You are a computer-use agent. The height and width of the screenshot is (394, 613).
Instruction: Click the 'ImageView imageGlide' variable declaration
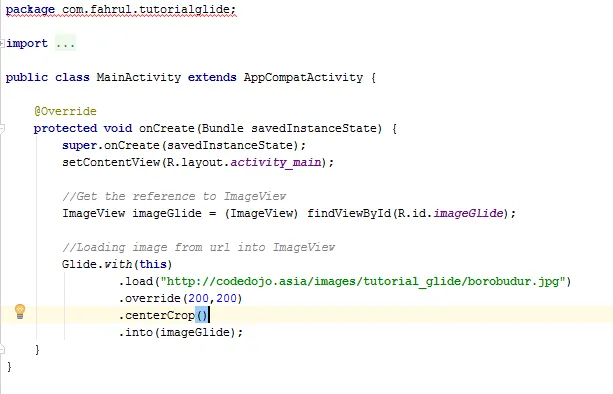132,213
